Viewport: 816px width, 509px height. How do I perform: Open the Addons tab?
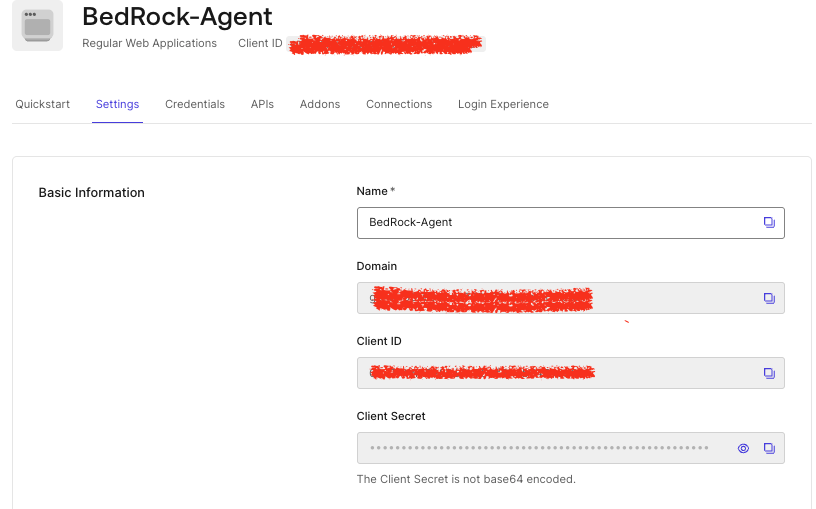[x=320, y=104]
